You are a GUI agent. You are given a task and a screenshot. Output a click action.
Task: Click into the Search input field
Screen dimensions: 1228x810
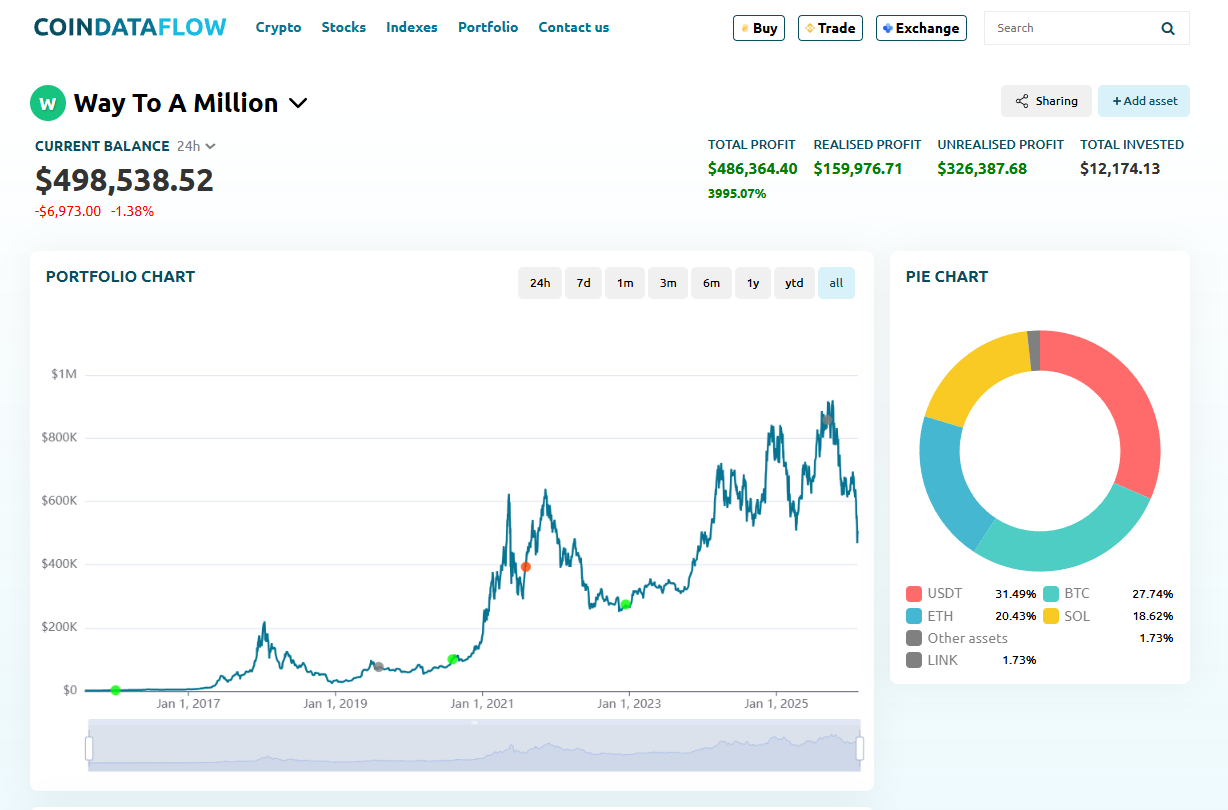click(1070, 28)
